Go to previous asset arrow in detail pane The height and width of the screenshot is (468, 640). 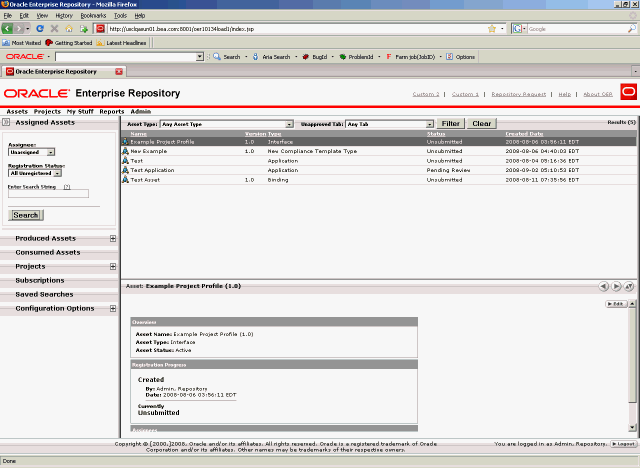pos(604,286)
